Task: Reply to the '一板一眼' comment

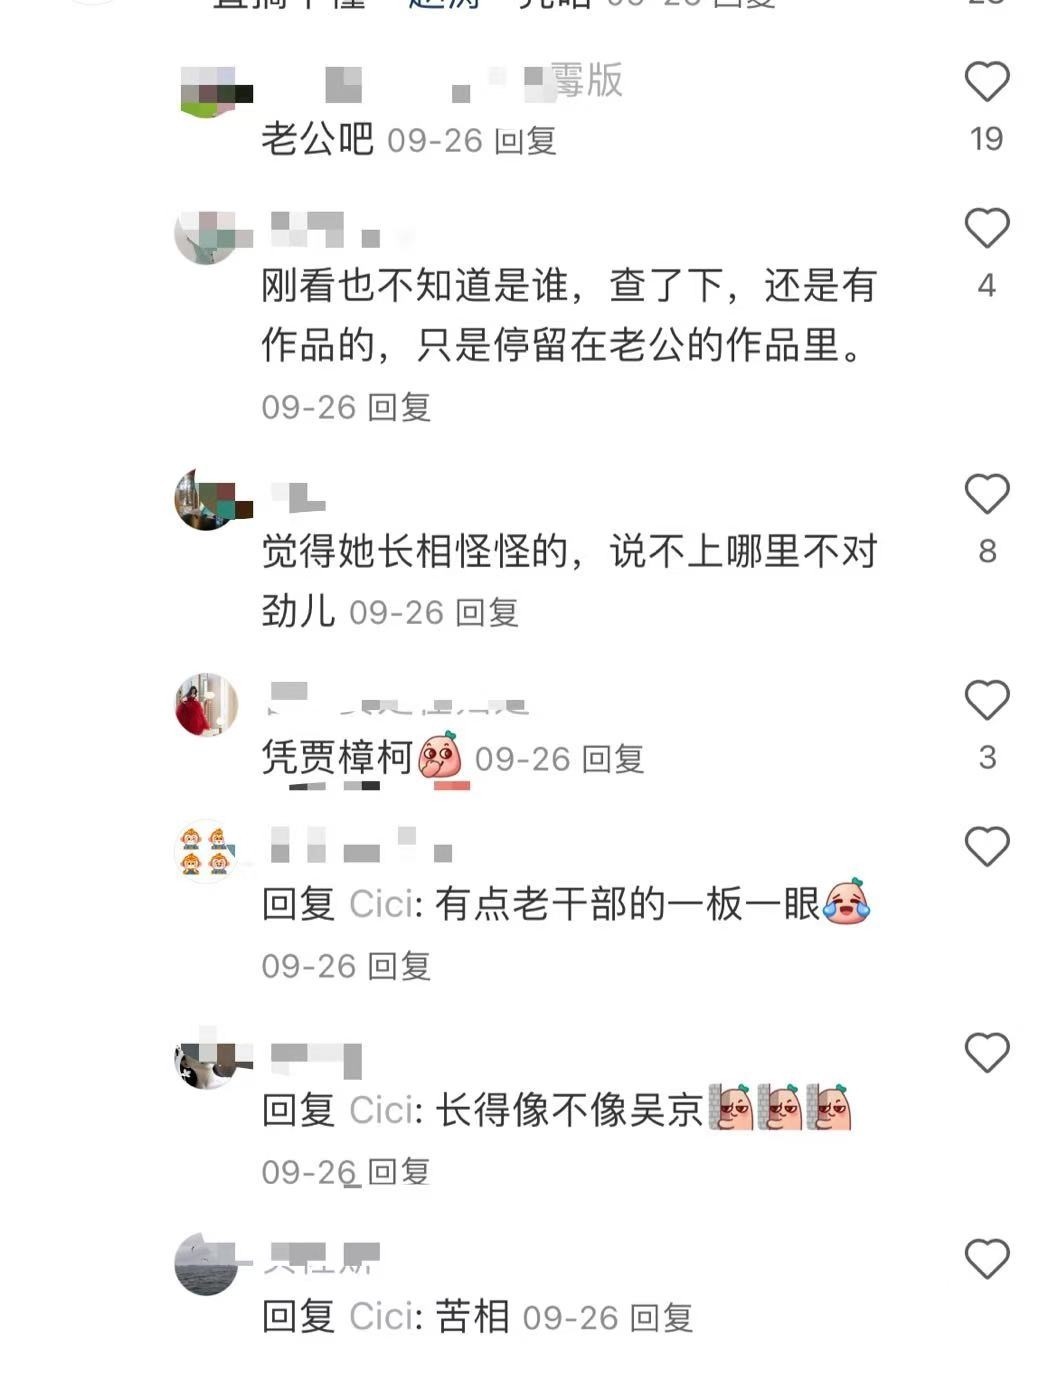Action: 399,966
